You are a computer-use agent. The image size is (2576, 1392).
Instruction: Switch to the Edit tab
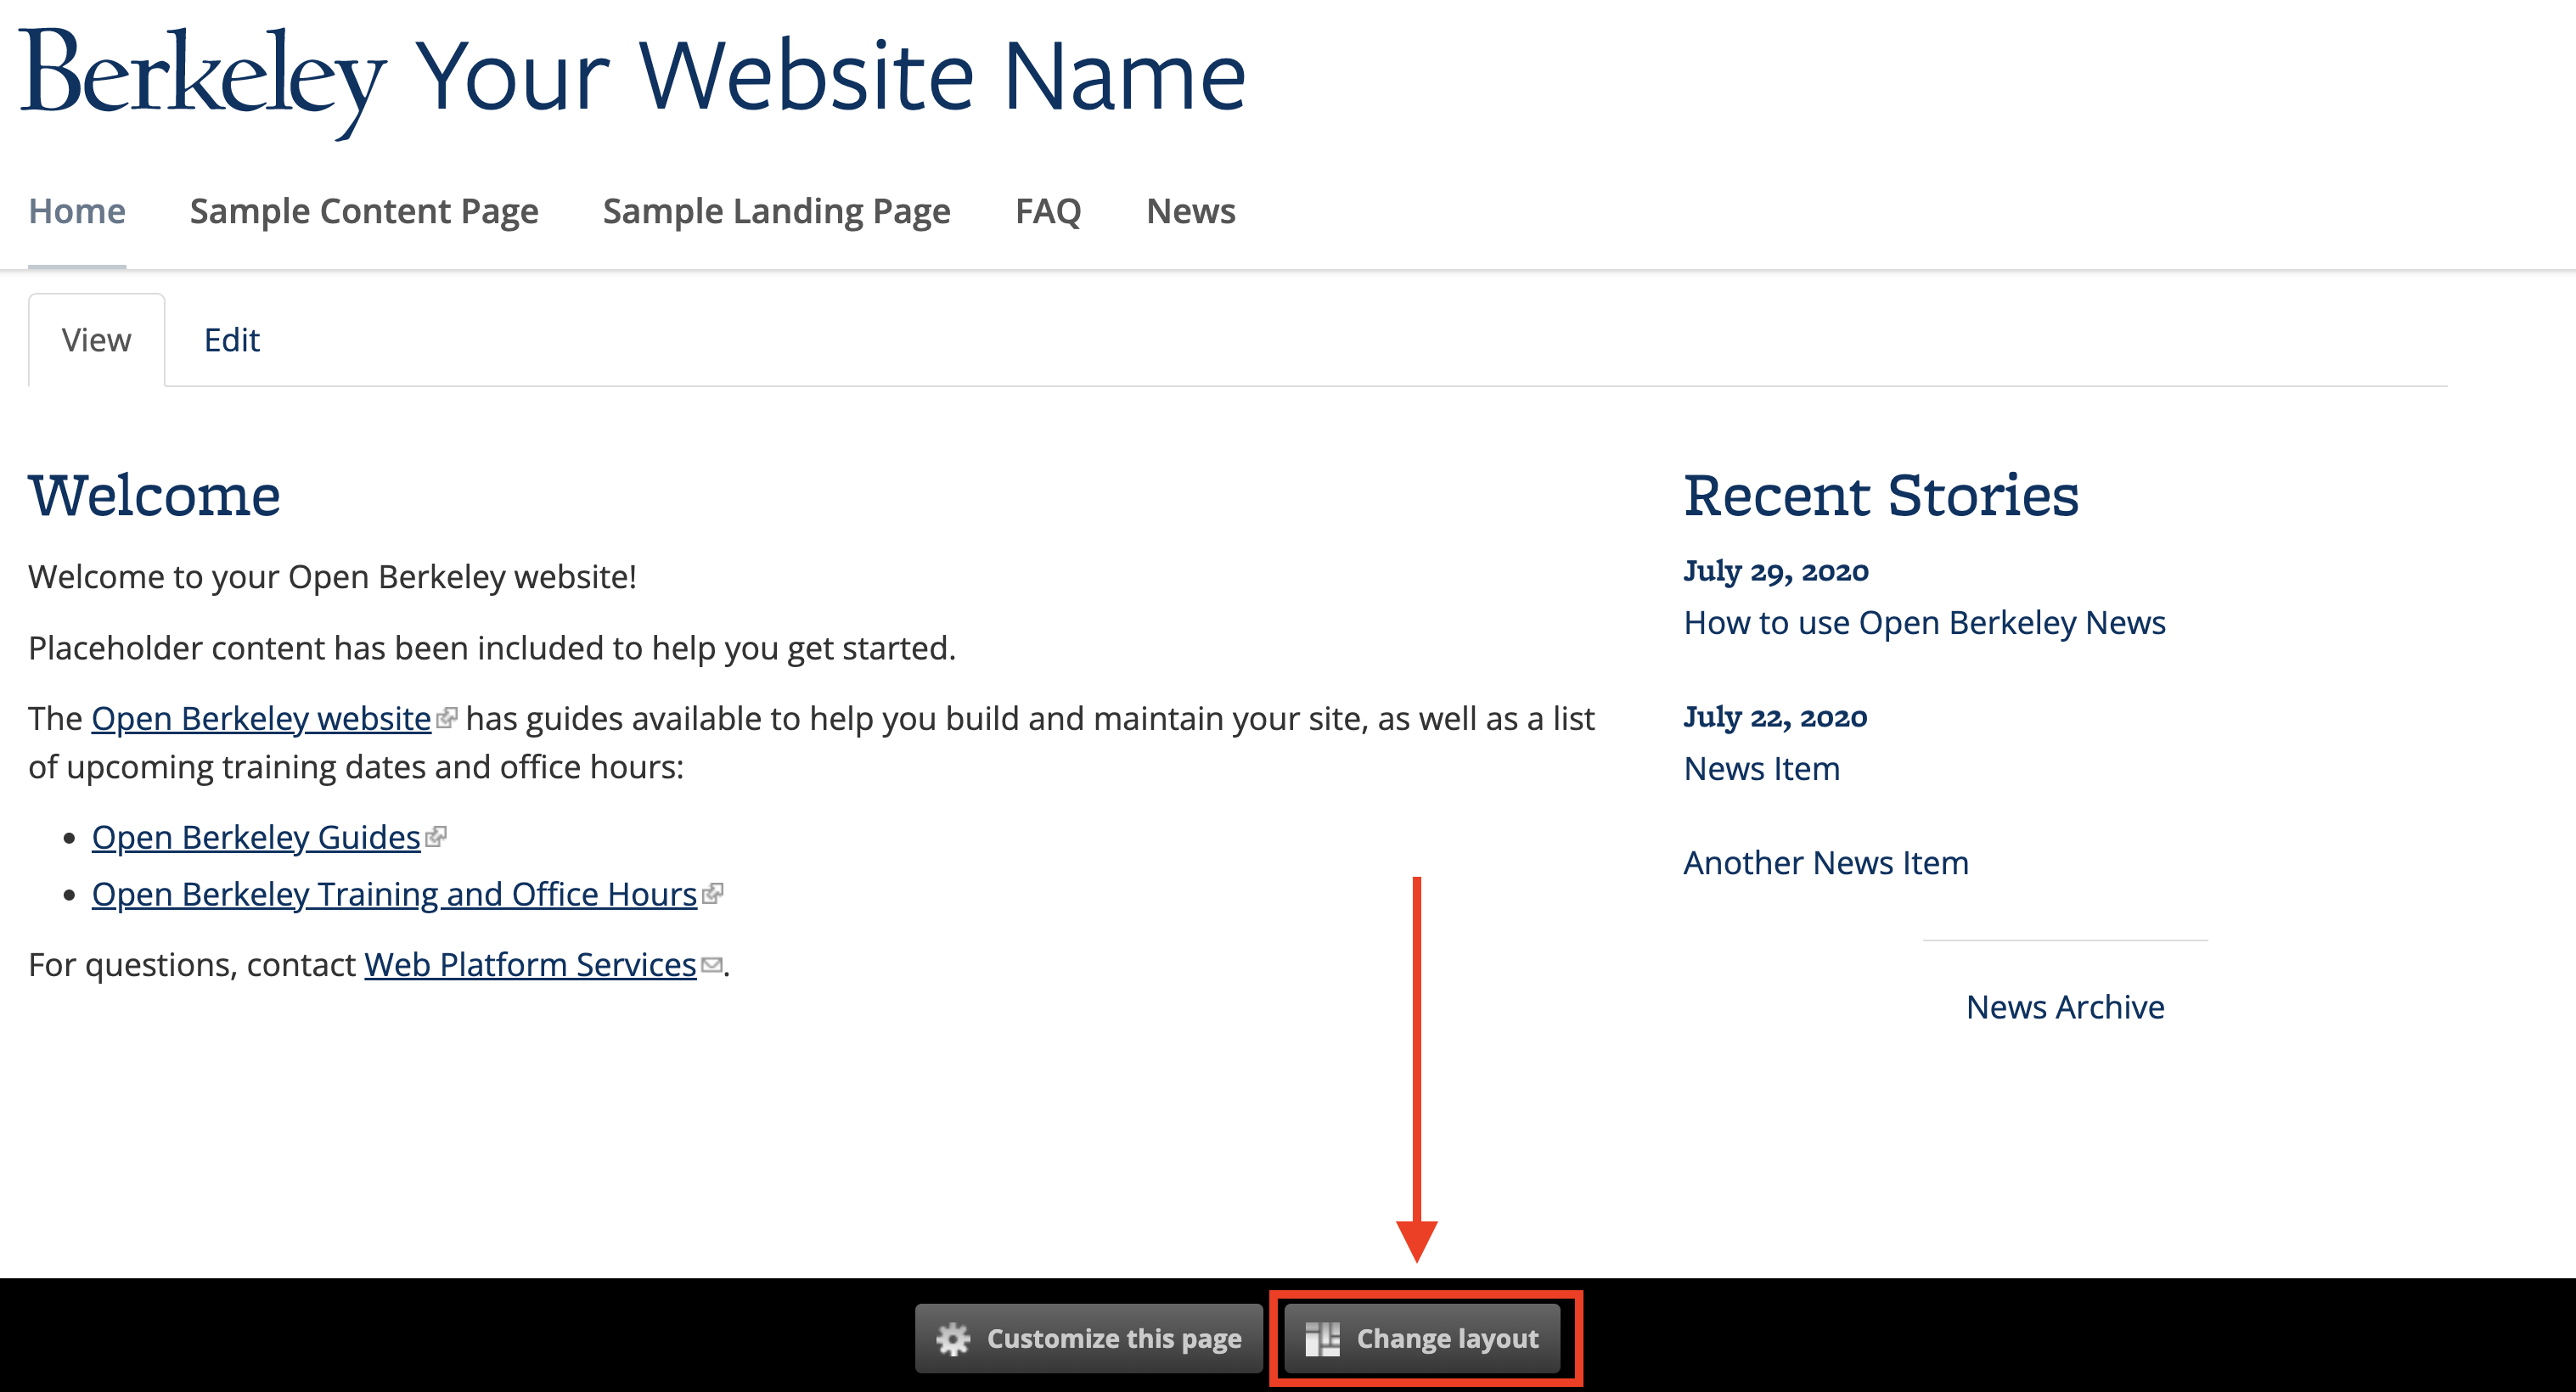[x=232, y=340]
